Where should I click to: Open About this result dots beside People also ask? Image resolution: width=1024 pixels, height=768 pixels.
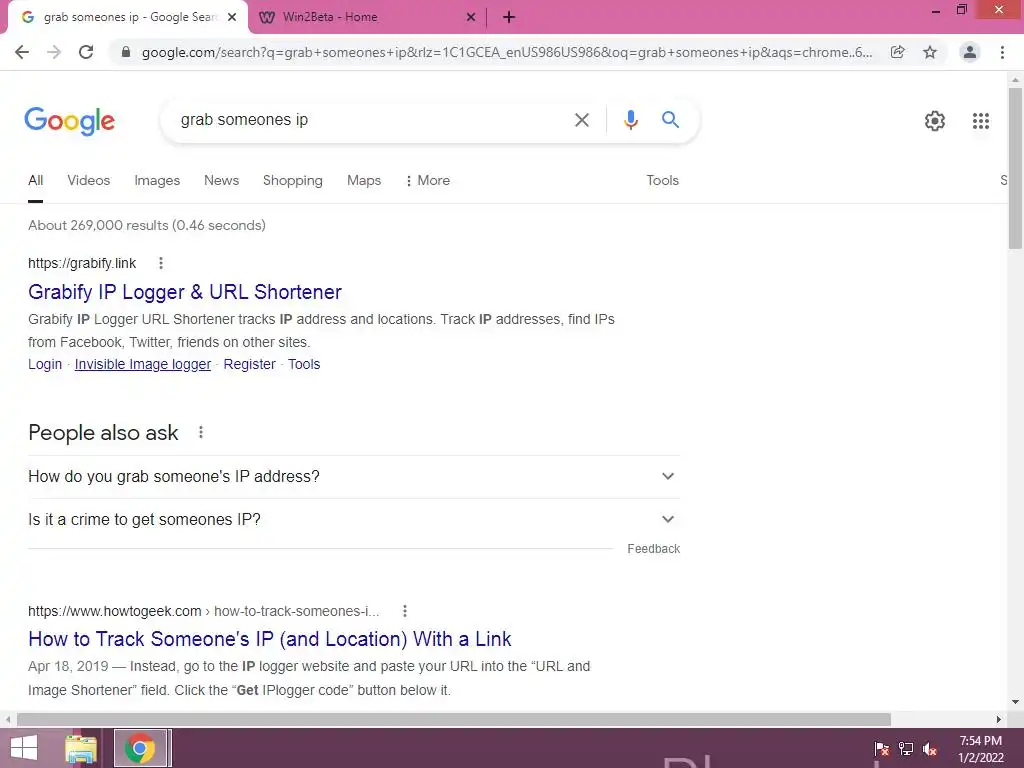pos(201,432)
